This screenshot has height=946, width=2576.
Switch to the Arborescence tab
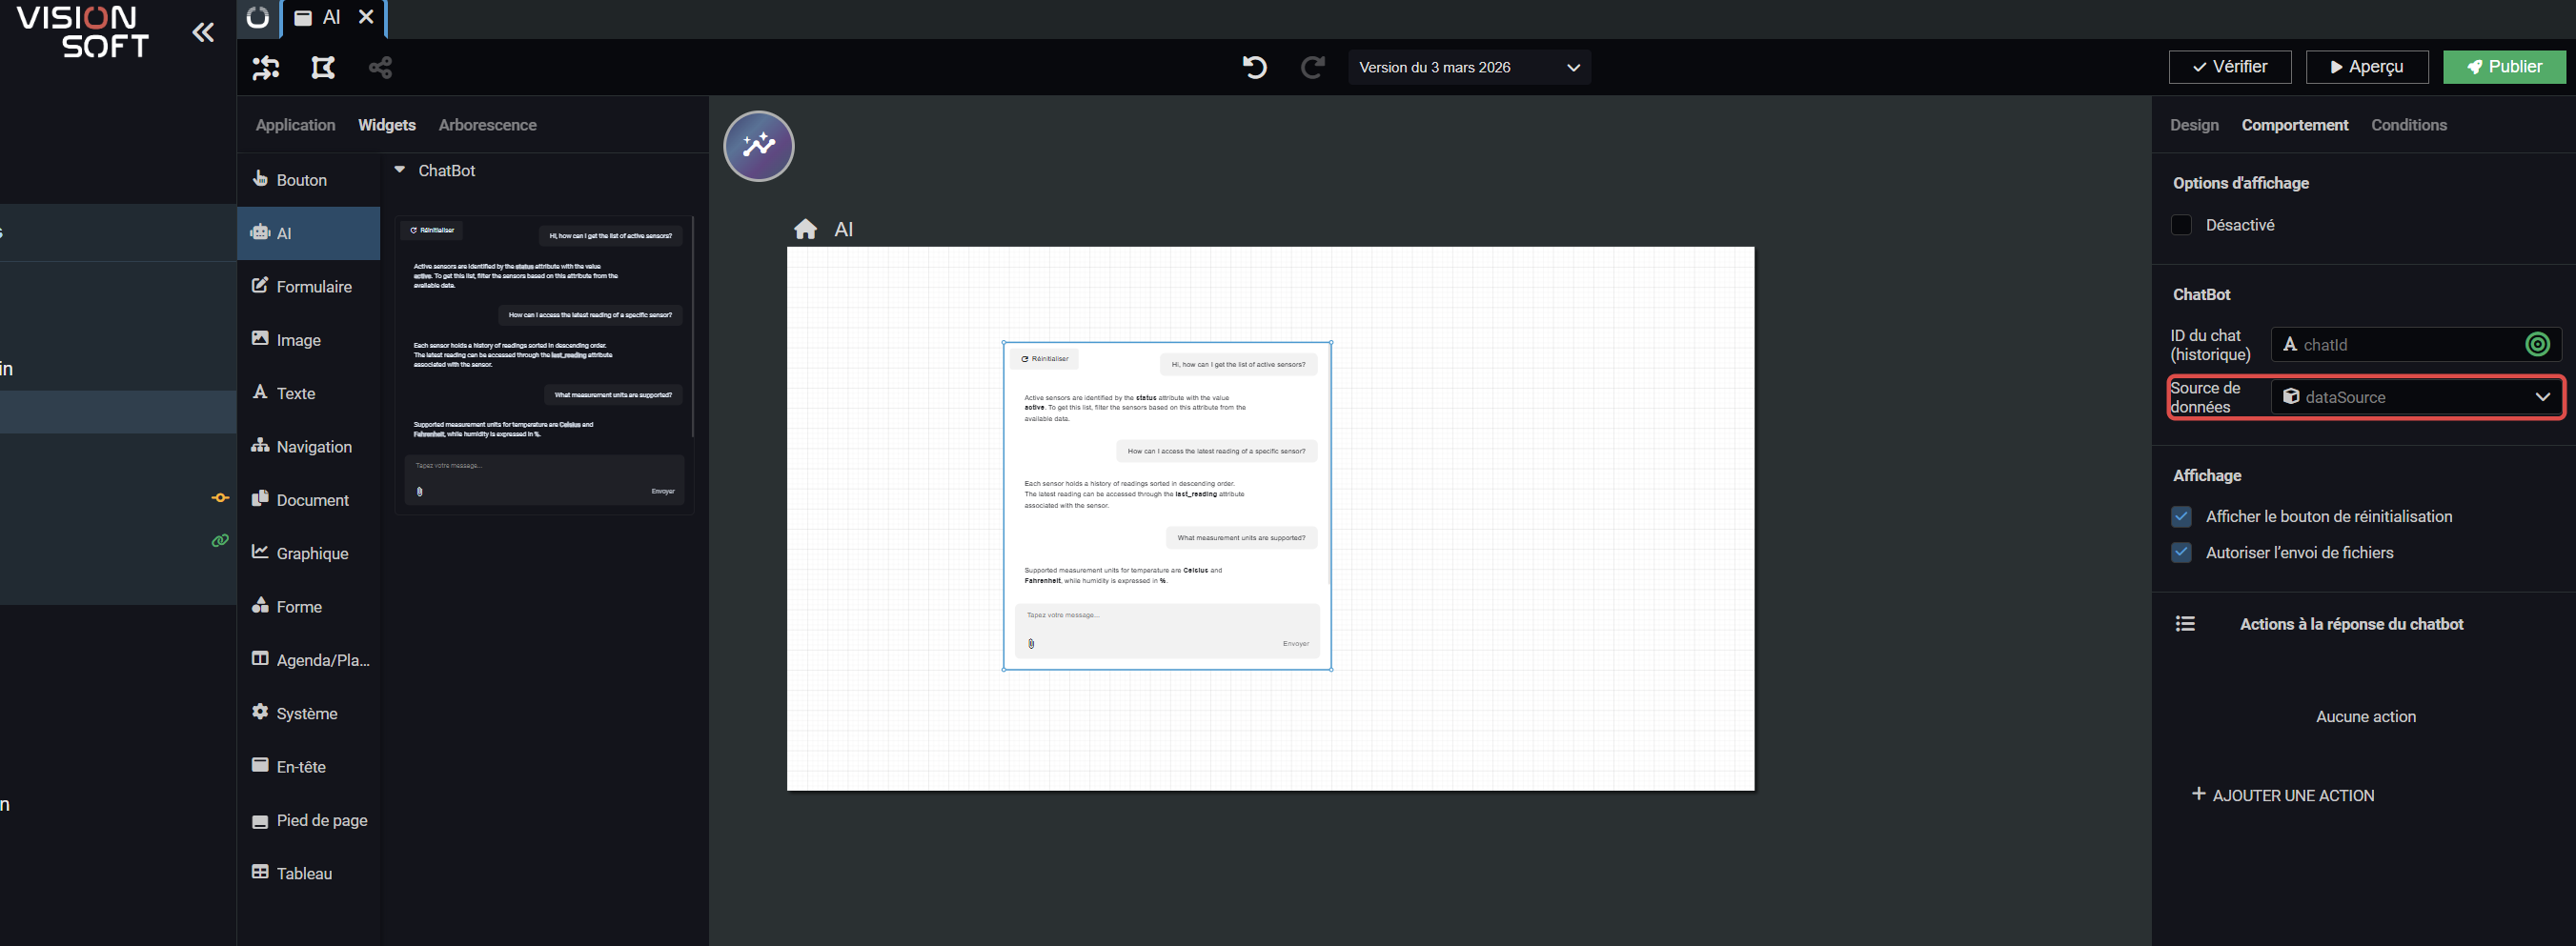[487, 125]
